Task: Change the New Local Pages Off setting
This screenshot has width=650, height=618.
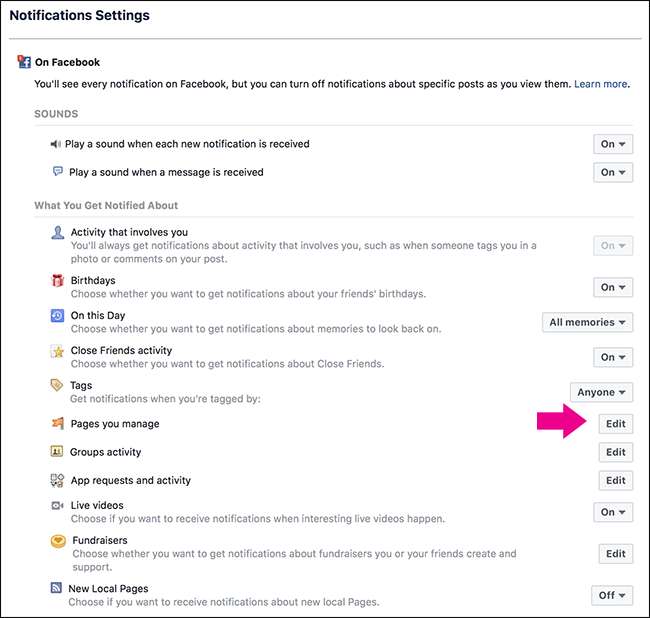Action: coord(612,595)
